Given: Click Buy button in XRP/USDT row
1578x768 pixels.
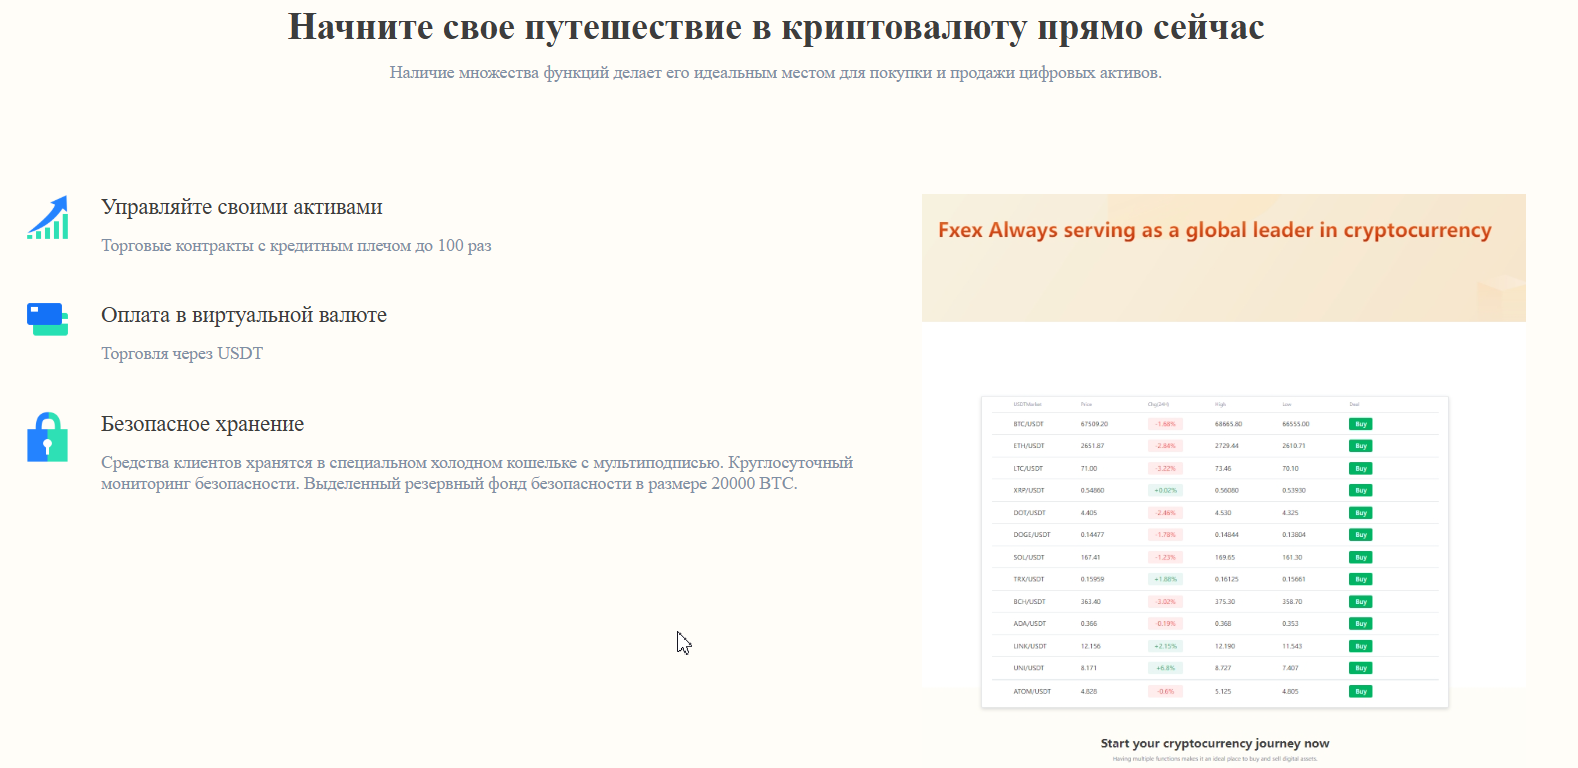Looking at the screenshot, I should coord(1360,490).
